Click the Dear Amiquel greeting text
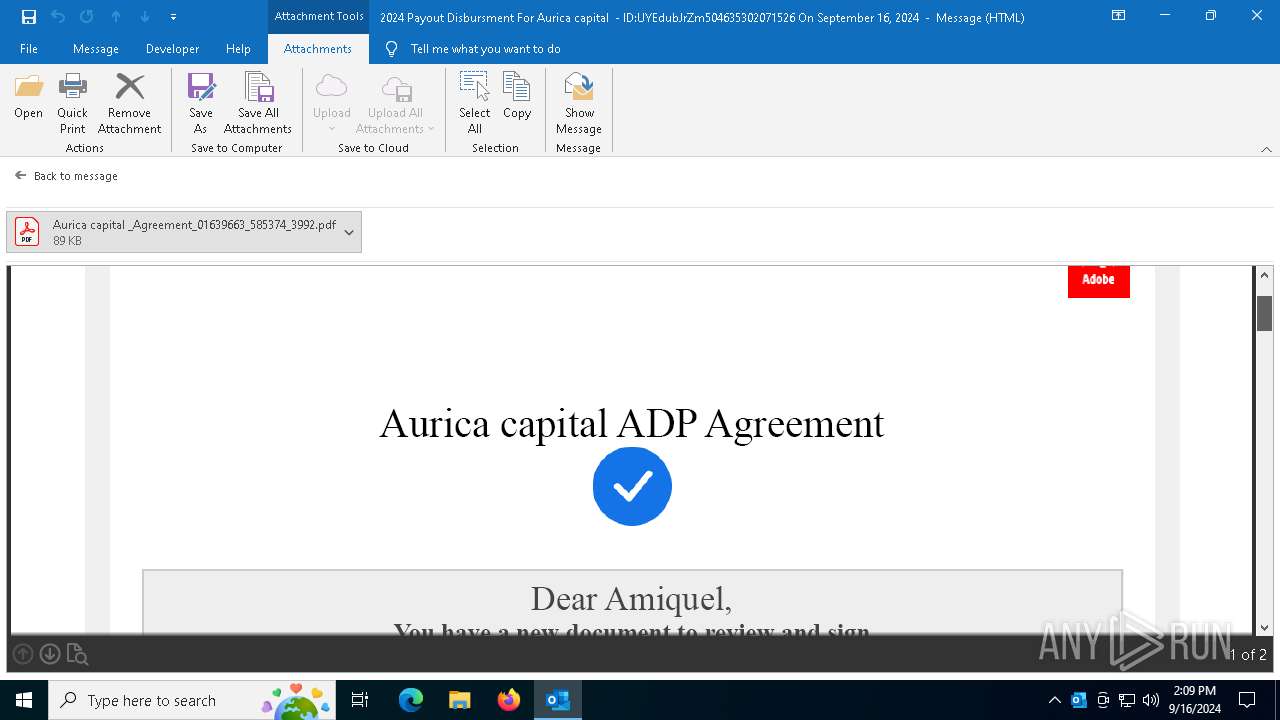This screenshot has height=720, width=1280. tap(631, 599)
